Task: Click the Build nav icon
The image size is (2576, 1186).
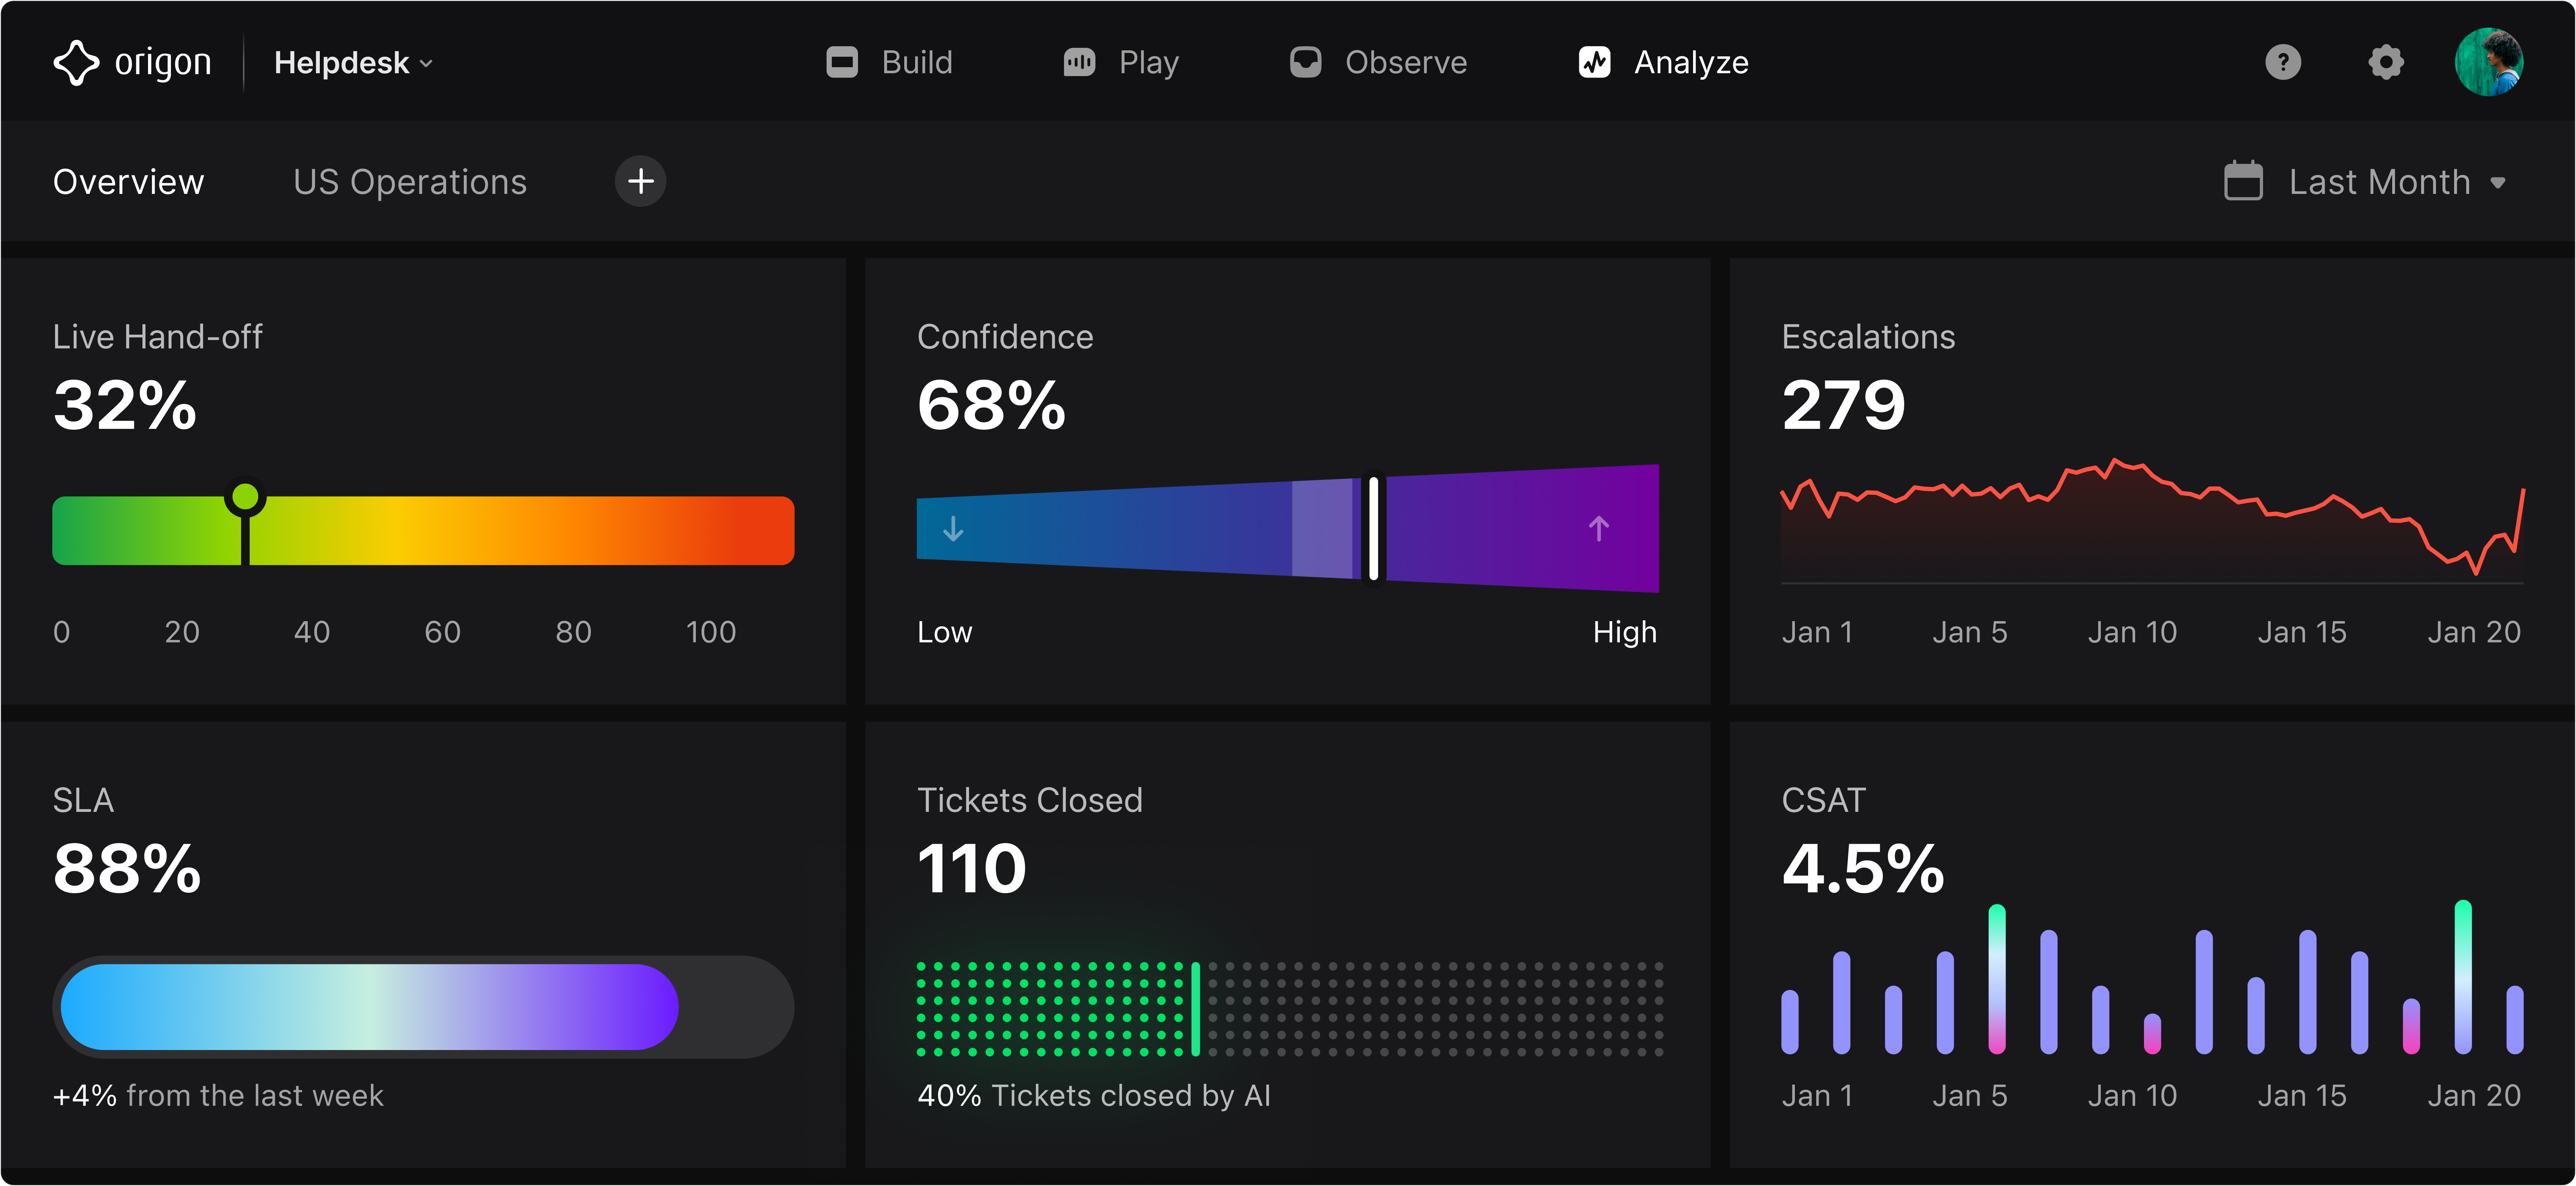Action: coord(842,62)
